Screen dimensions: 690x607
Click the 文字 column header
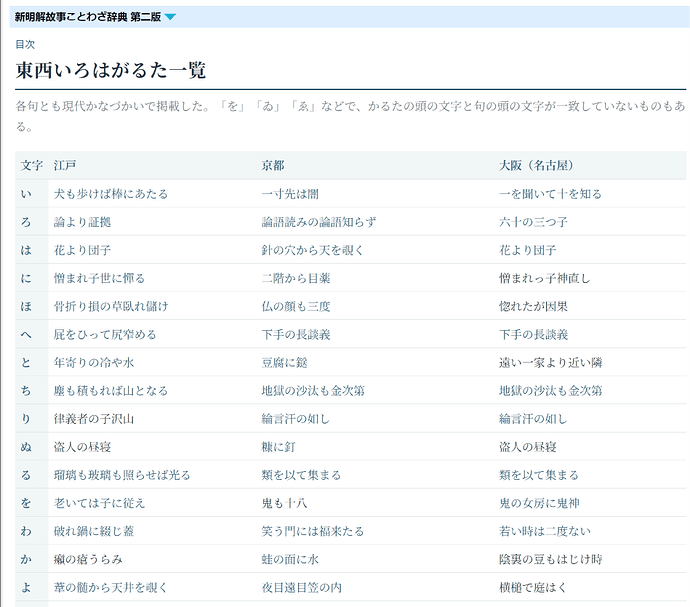pos(31,166)
